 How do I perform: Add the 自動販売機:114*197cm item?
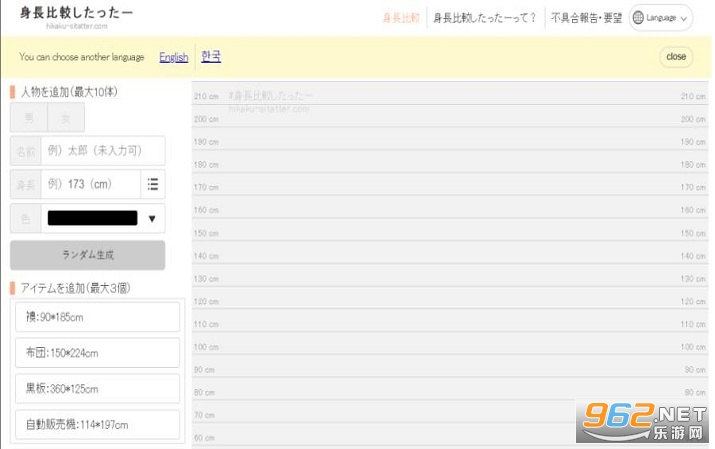click(x=97, y=425)
